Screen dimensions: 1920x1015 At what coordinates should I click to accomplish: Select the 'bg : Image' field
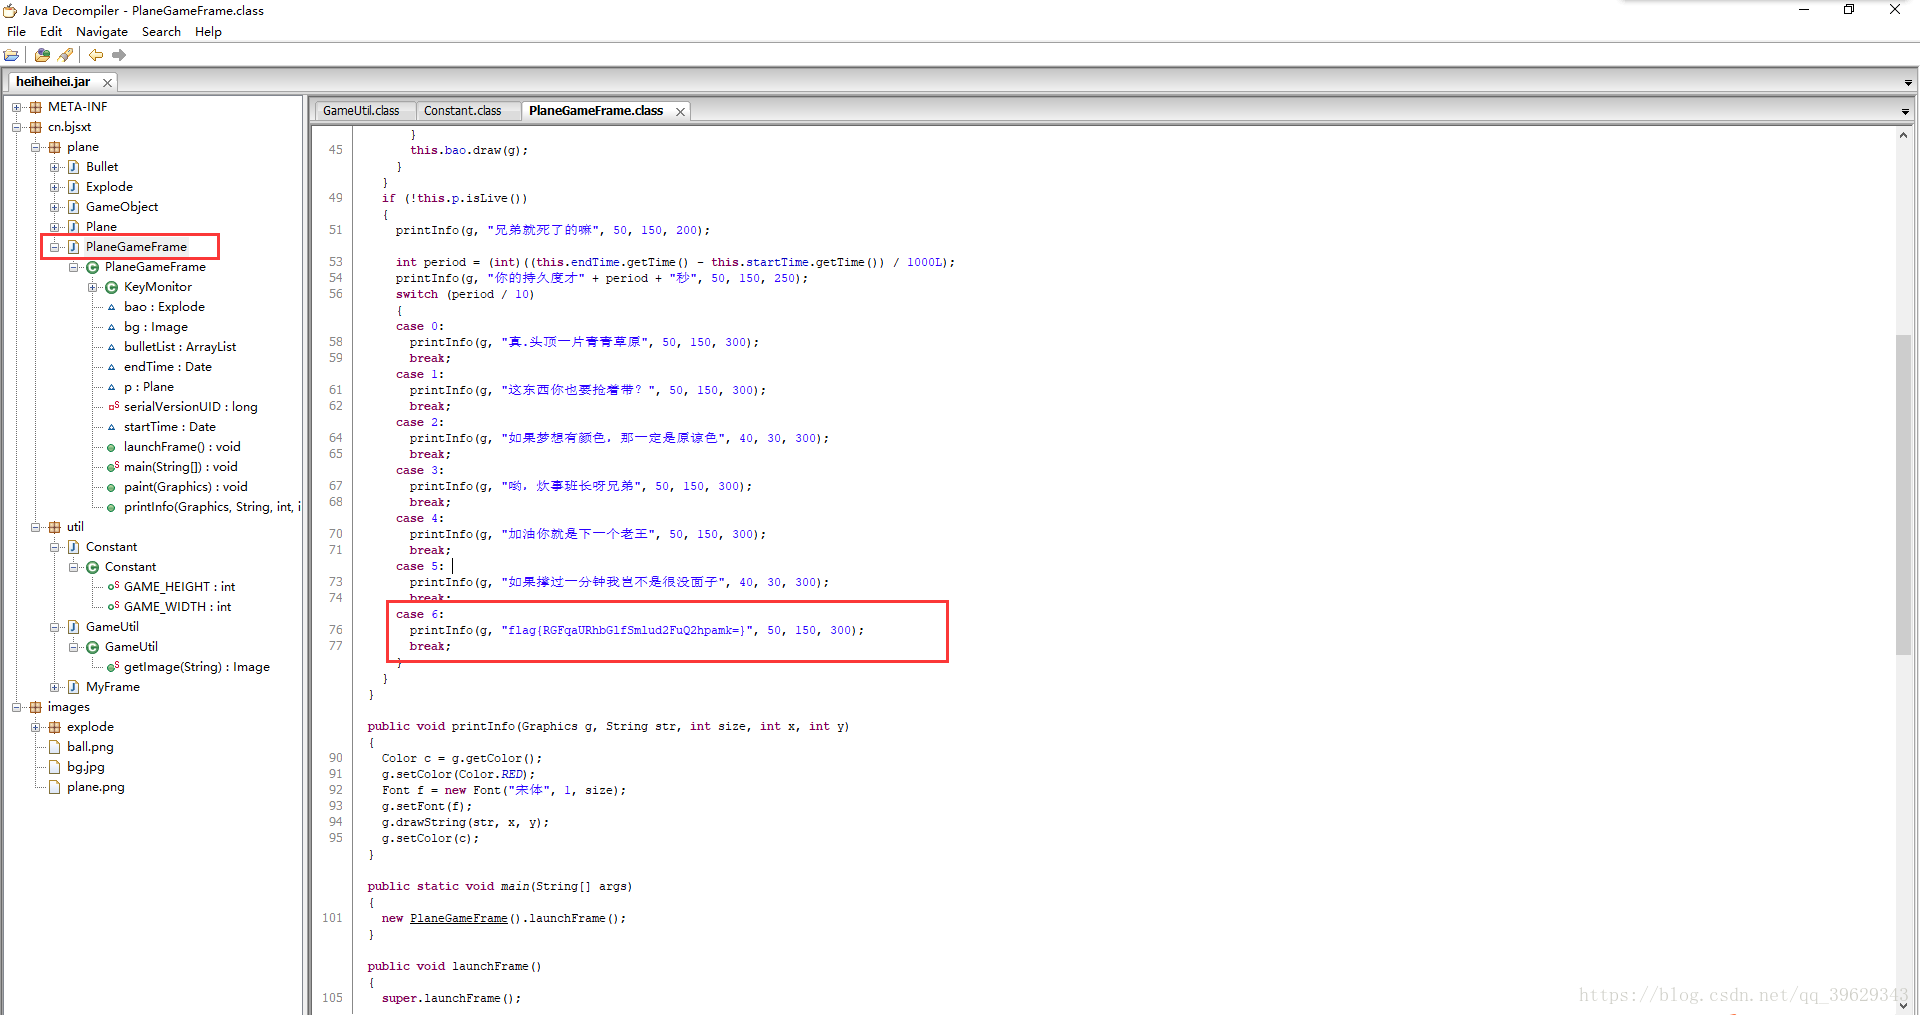[x=156, y=327]
